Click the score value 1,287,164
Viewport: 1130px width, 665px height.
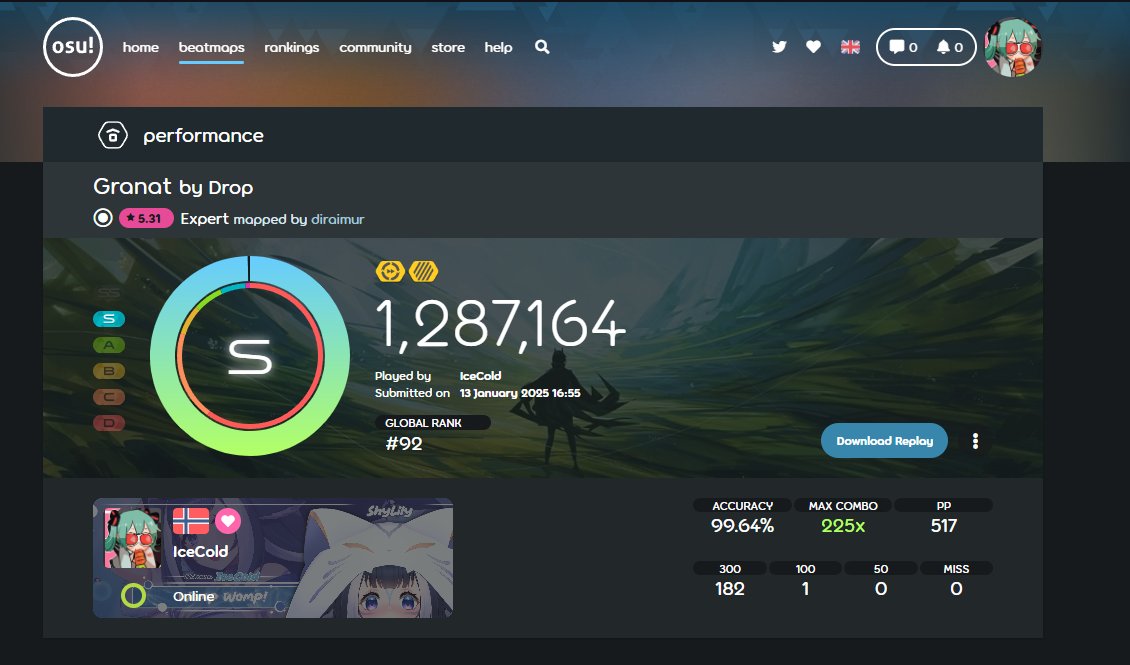pyautogui.click(x=500, y=324)
